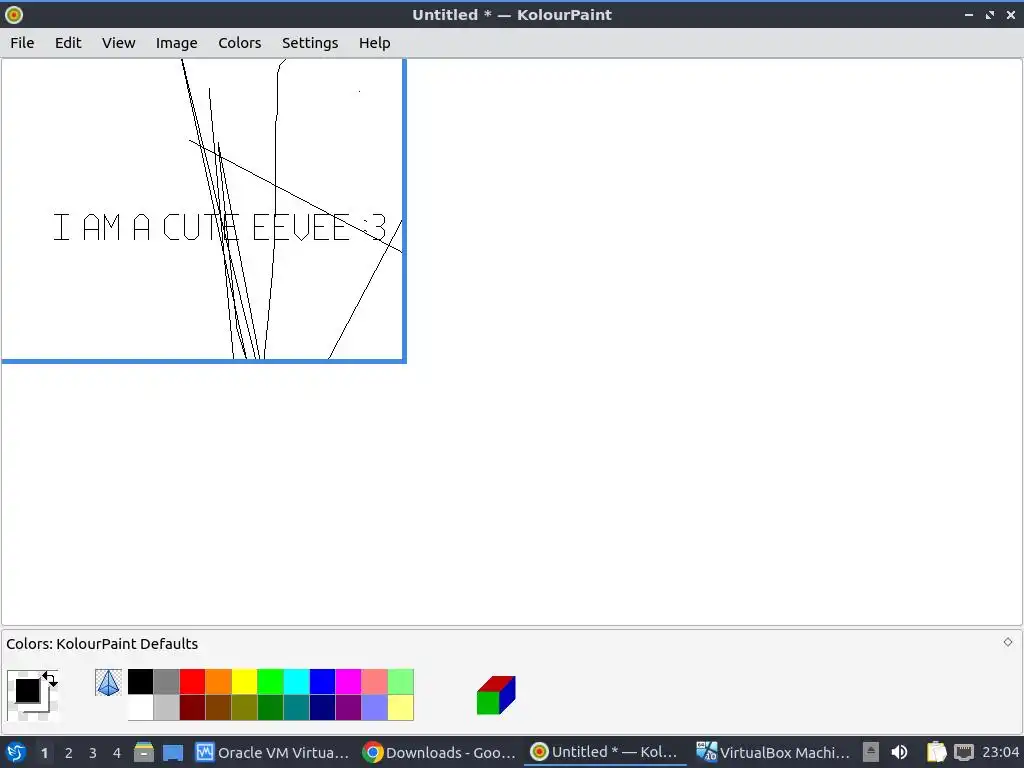Switch to virtual desktop 1
The width and height of the screenshot is (1024, 768).
click(x=44, y=753)
